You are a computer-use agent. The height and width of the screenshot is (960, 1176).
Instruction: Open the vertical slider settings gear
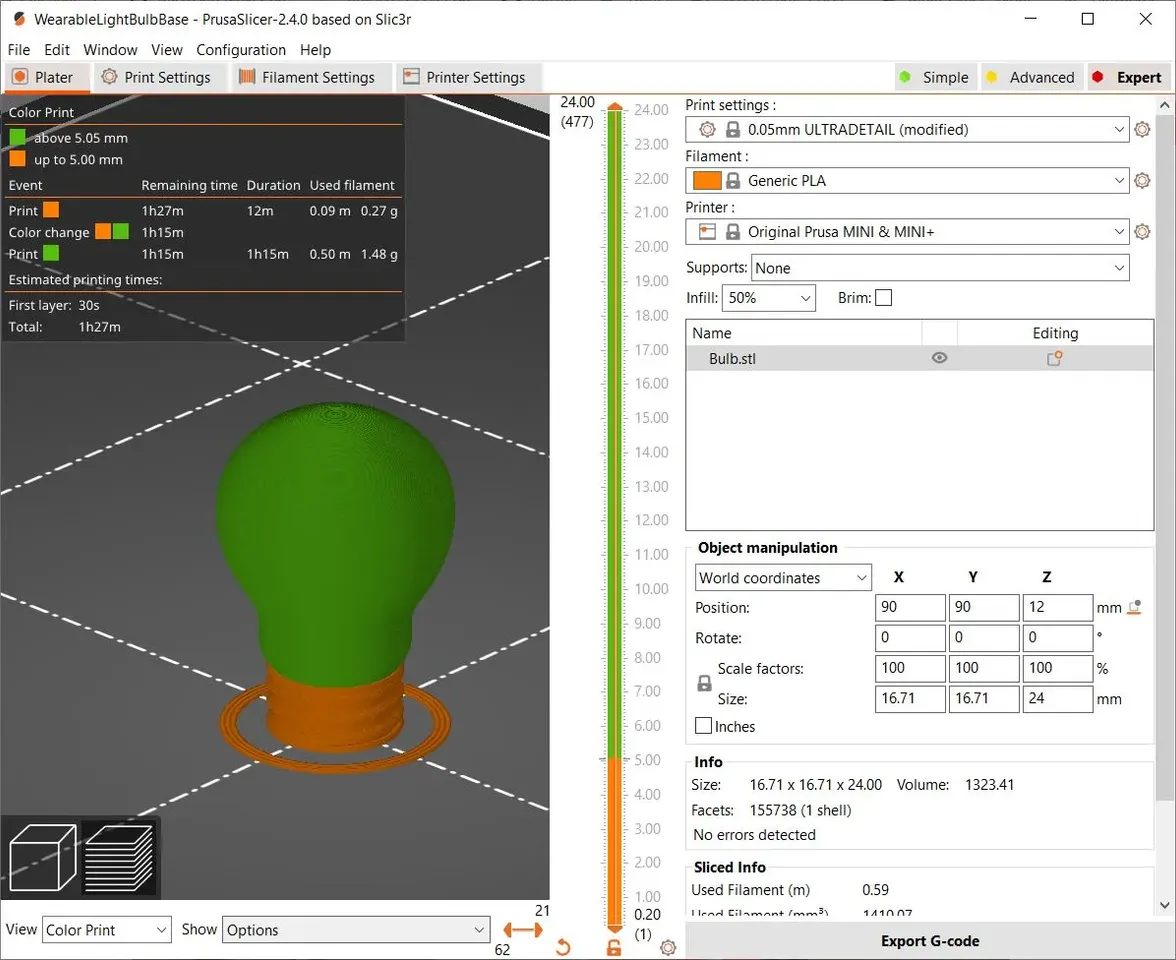click(668, 948)
